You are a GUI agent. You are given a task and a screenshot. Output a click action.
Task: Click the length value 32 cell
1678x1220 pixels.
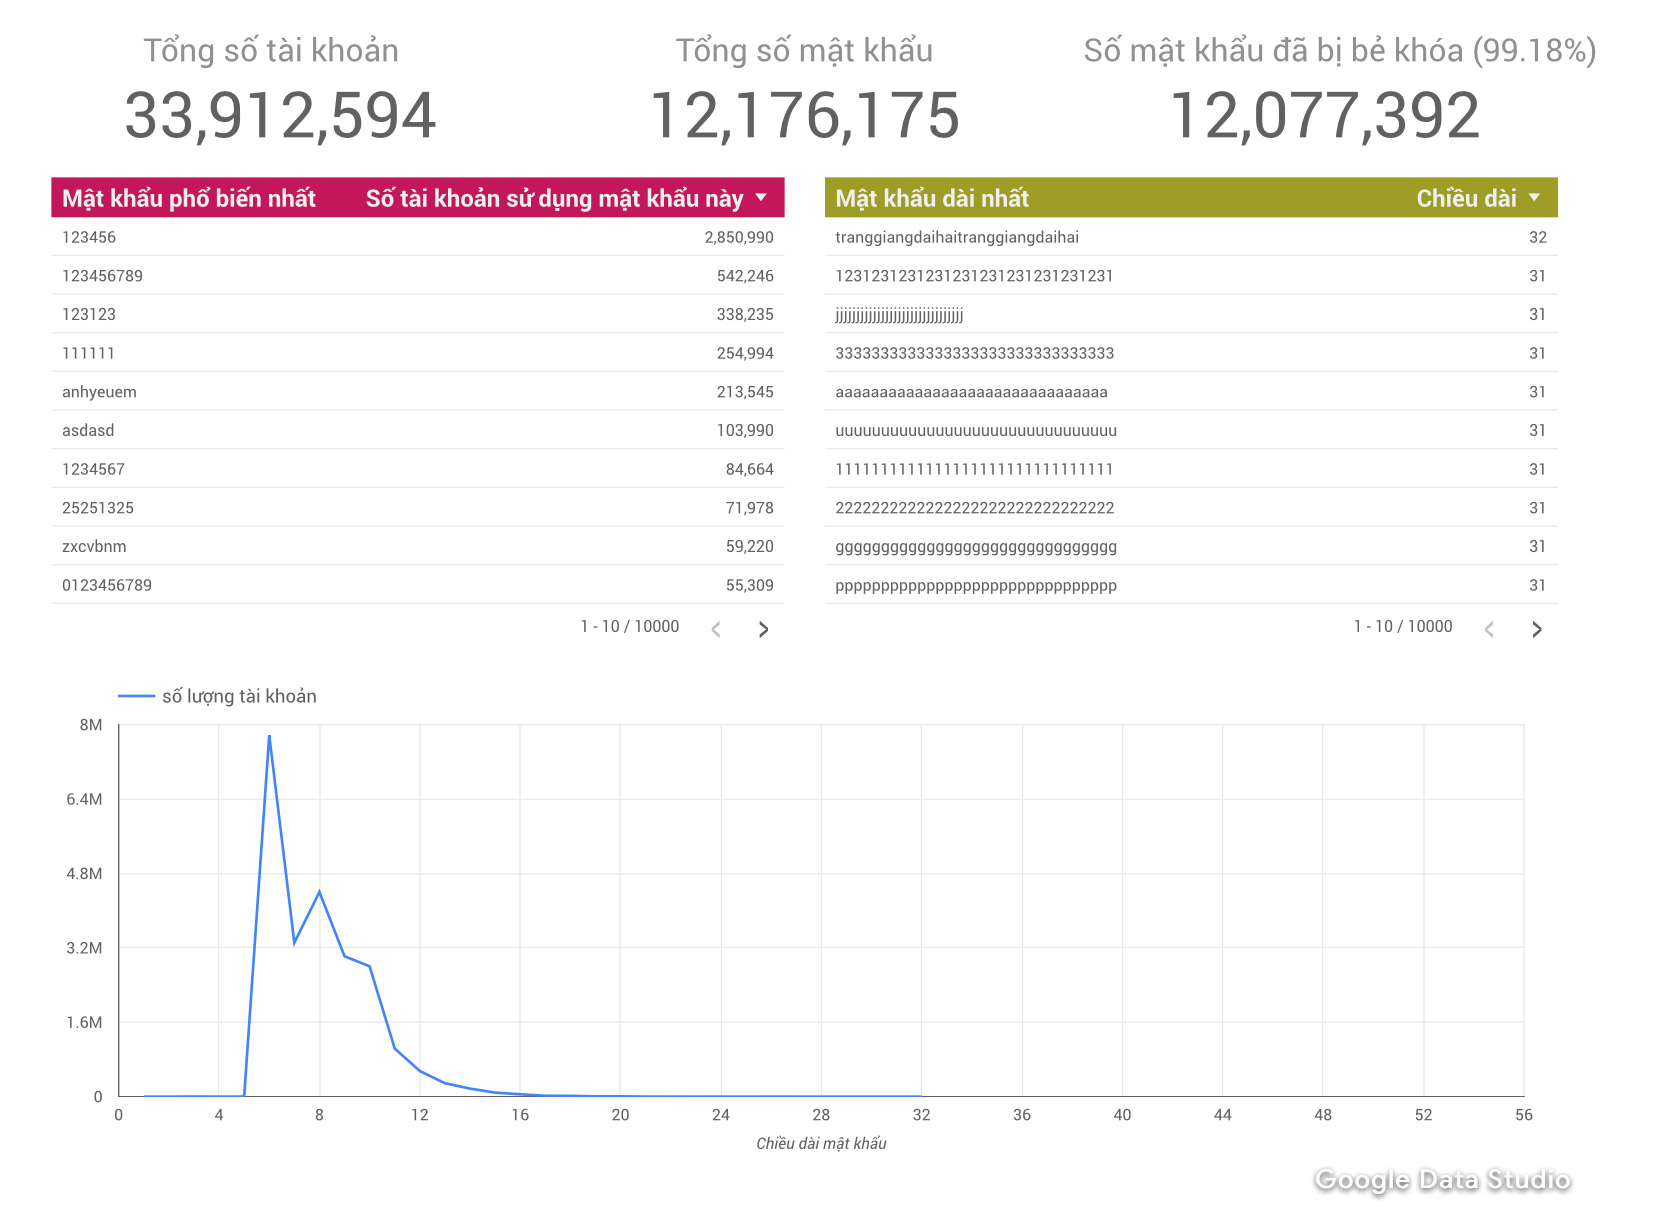click(x=1538, y=237)
